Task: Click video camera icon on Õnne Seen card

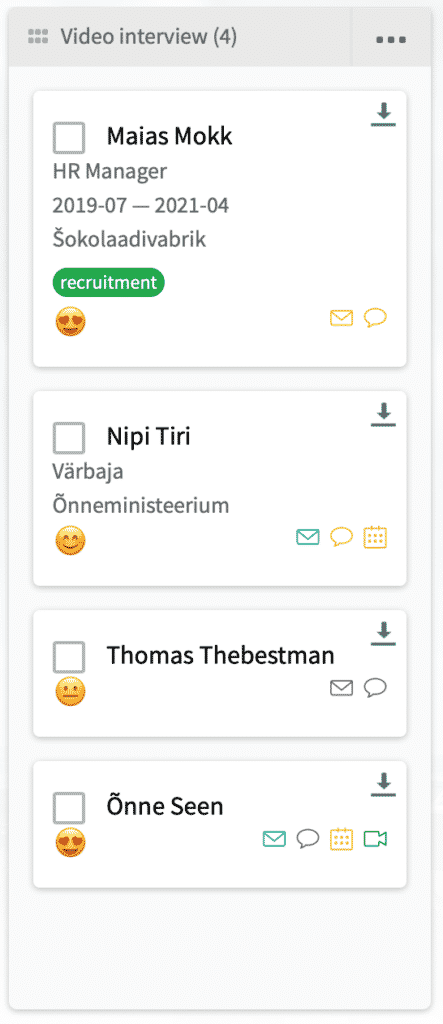Action: coord(376,839)
